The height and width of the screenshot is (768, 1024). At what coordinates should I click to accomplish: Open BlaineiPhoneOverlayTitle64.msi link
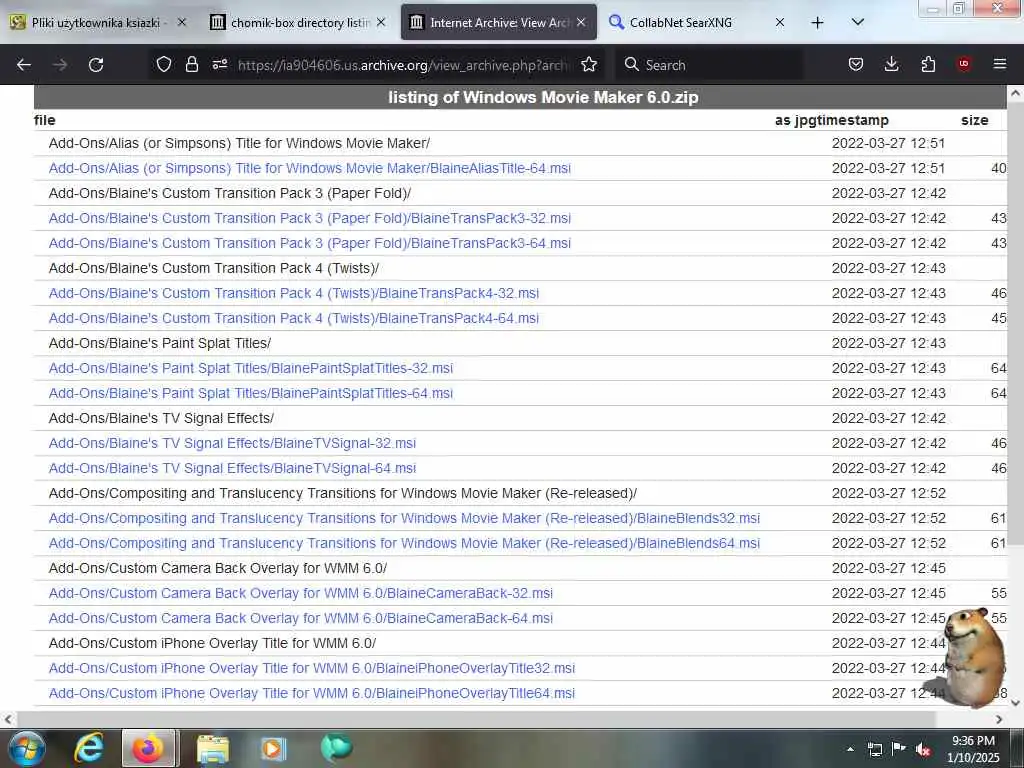point(312,694)
